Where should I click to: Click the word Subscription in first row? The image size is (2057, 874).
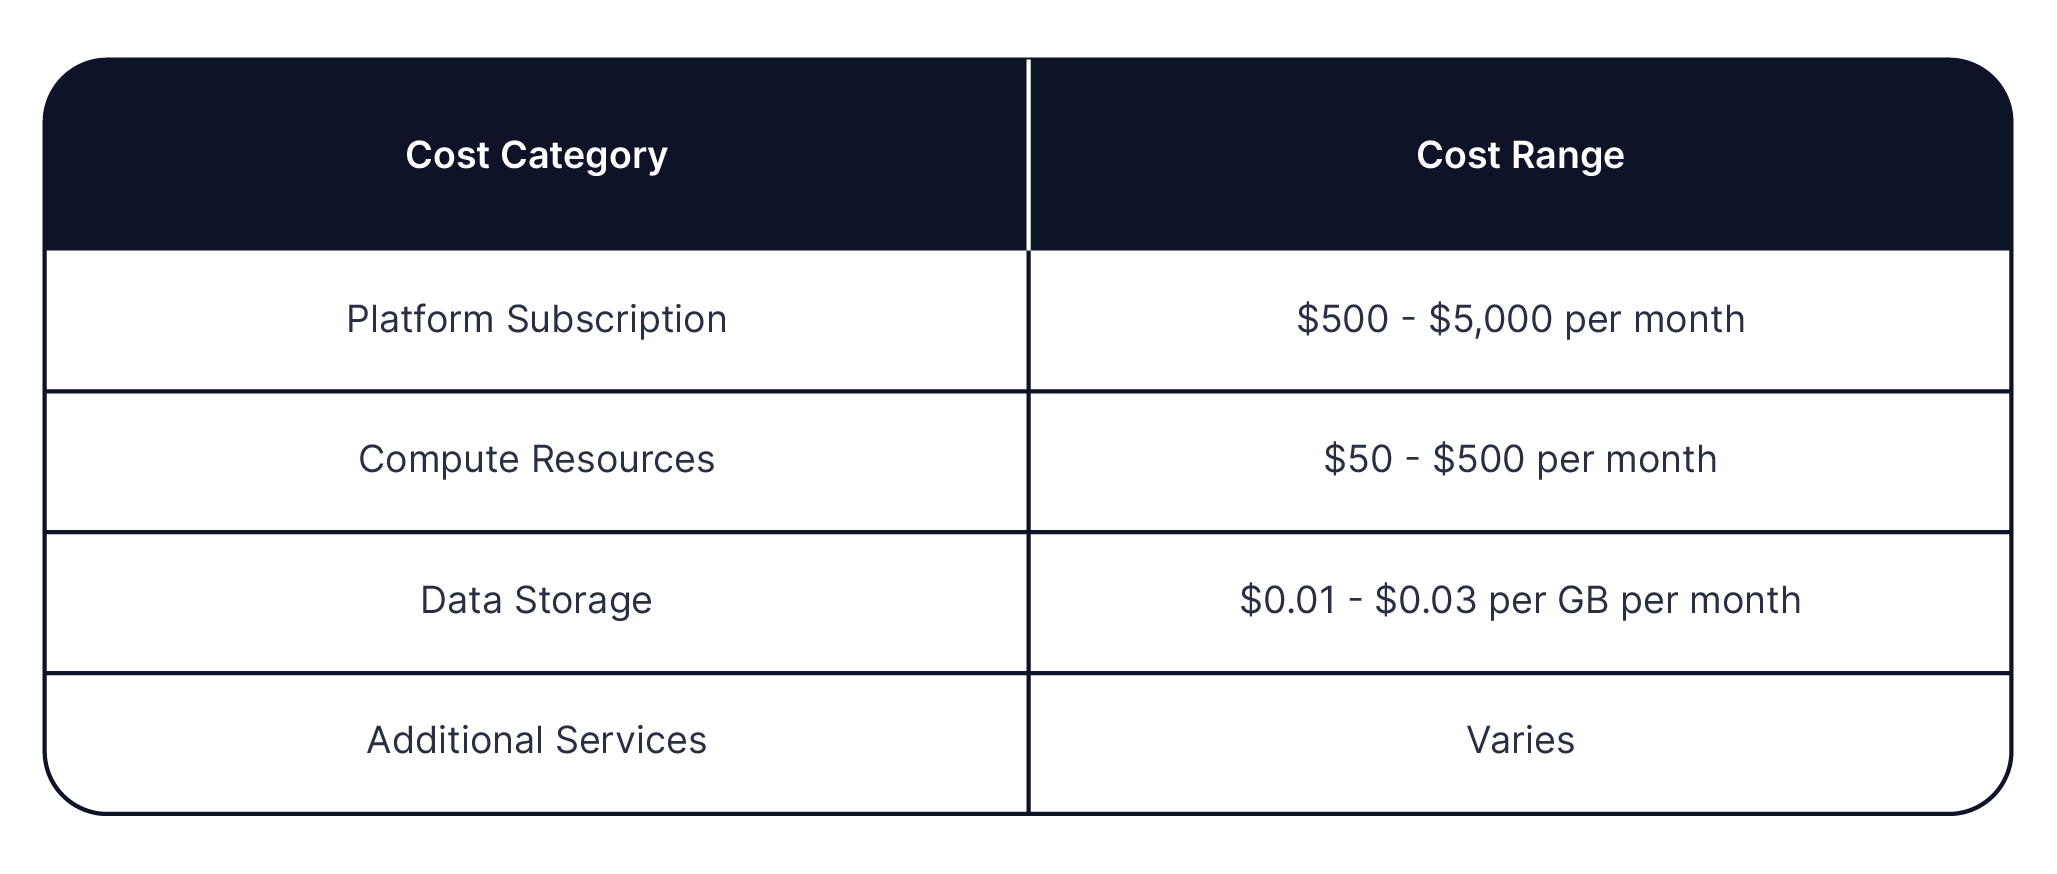[x=617, y=320]
